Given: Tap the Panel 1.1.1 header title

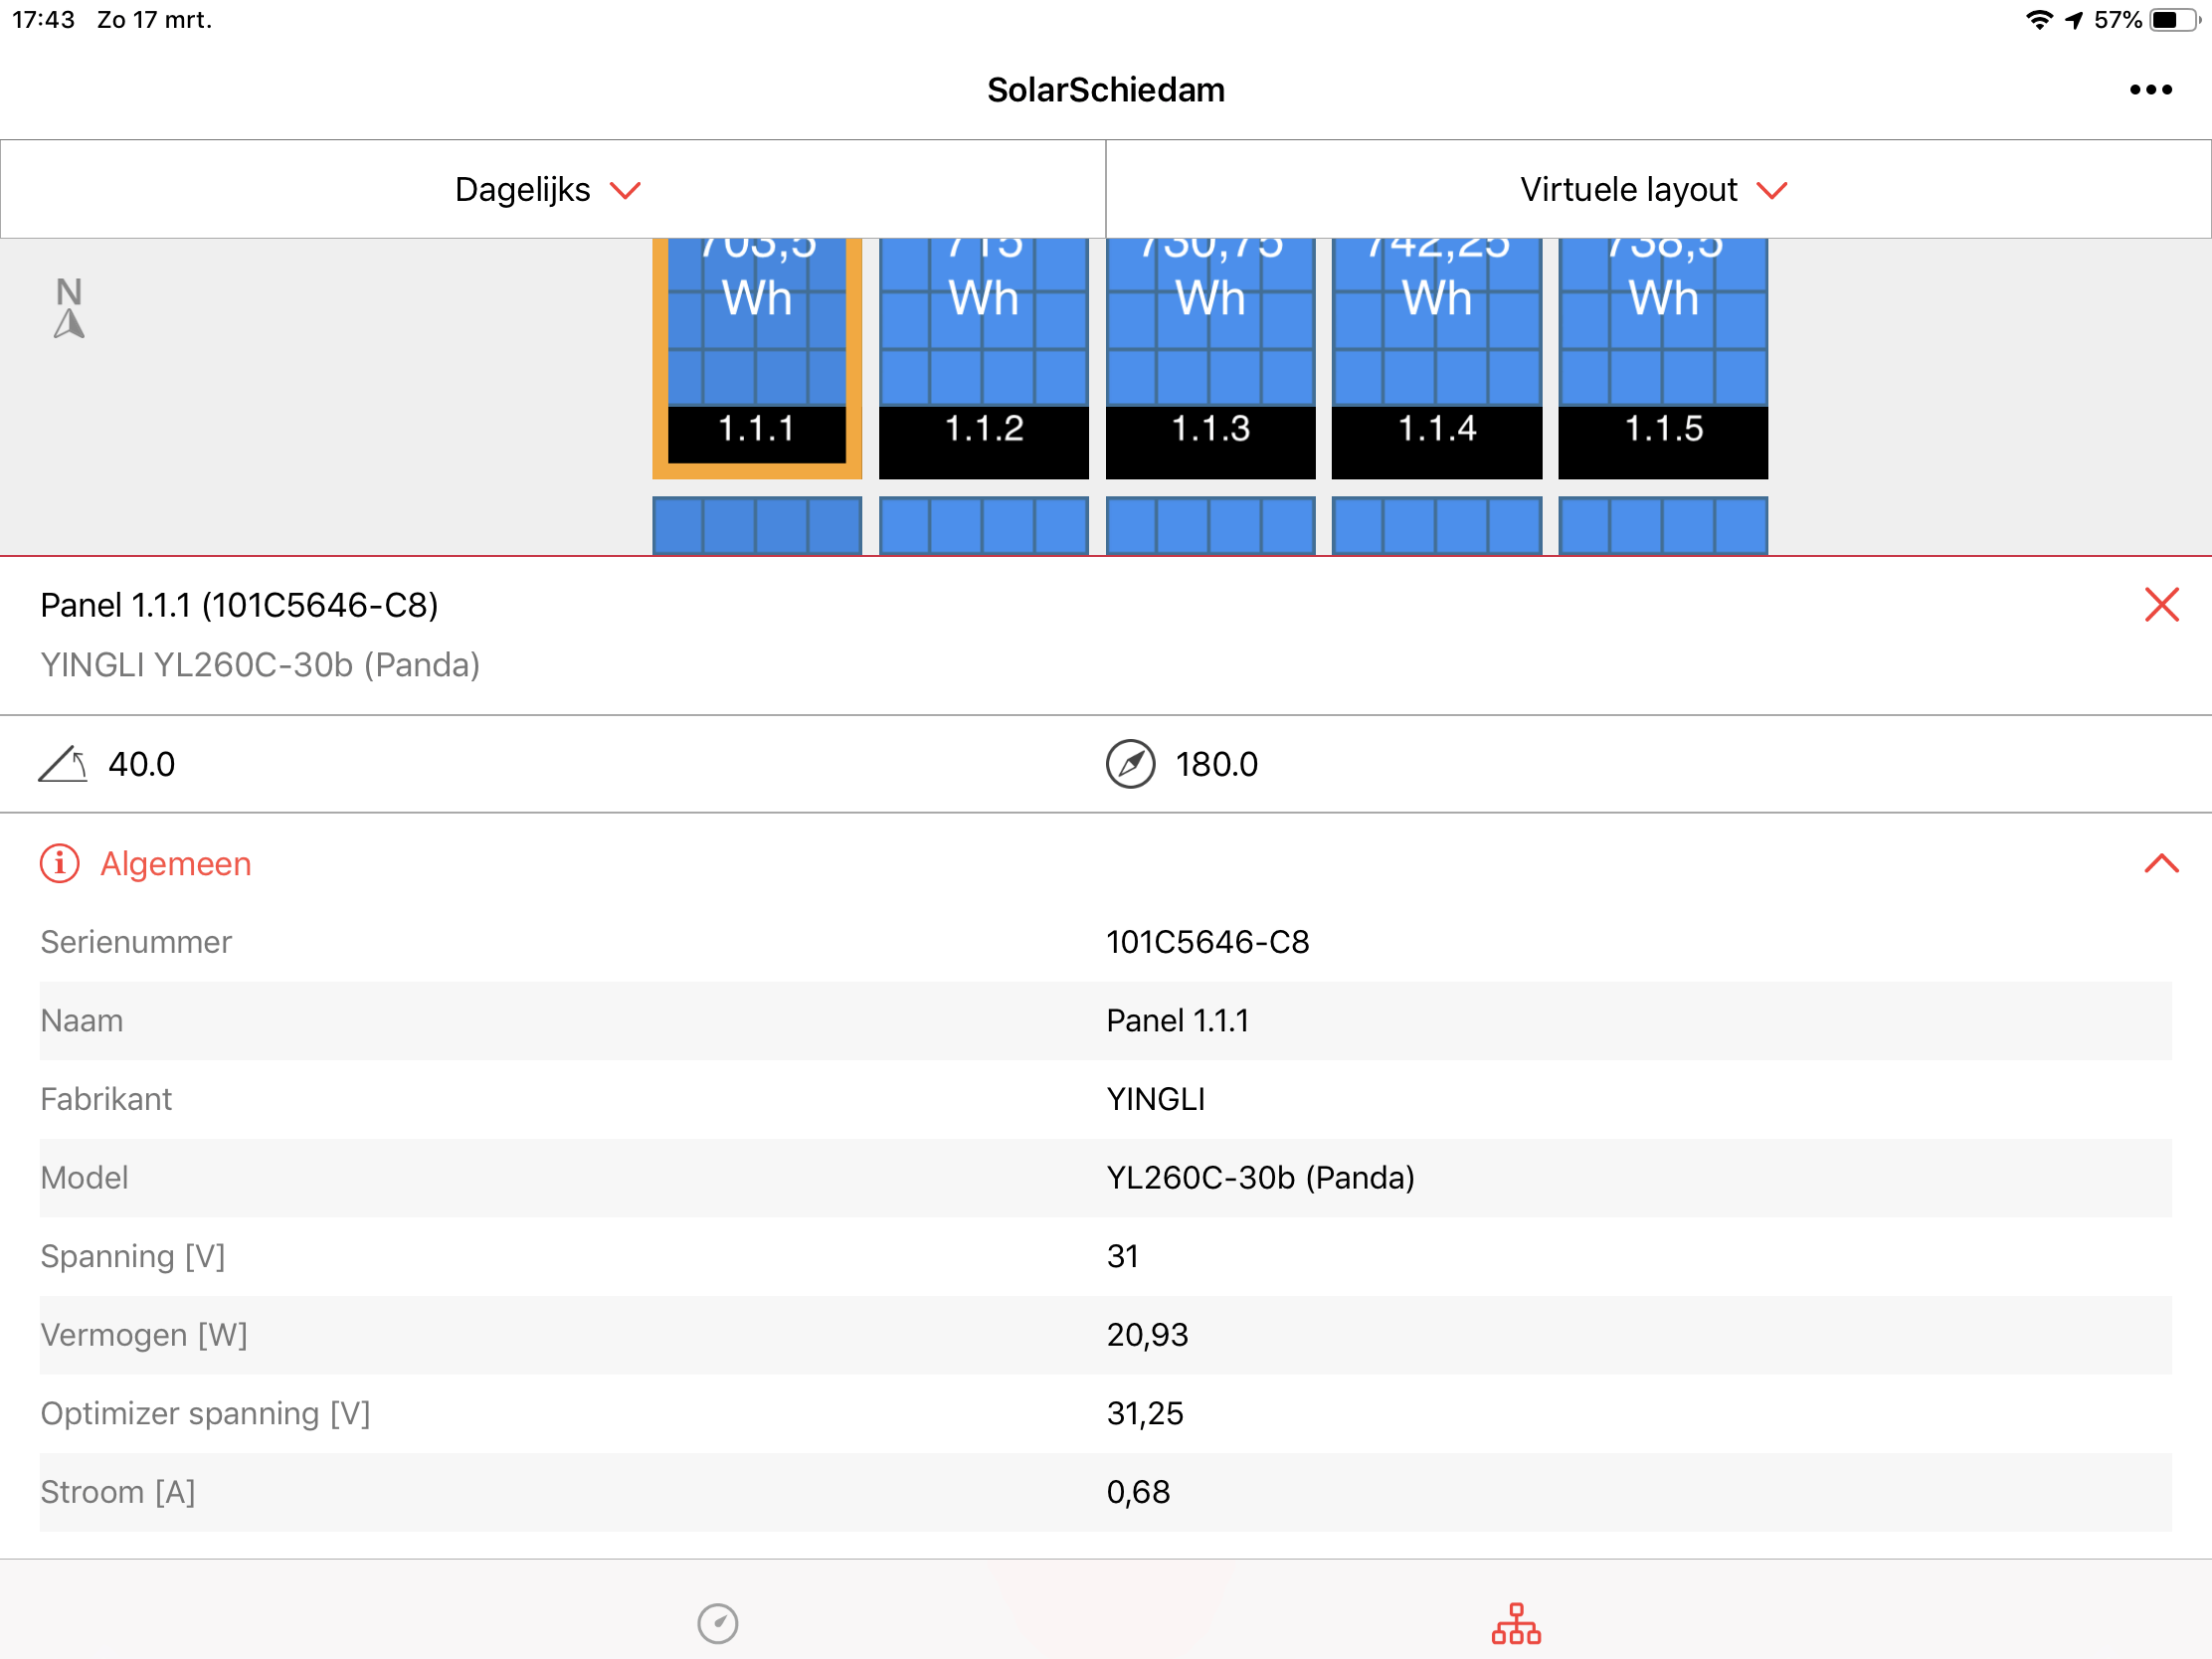Looking at the screenshot, I should (x=239, y=606).
